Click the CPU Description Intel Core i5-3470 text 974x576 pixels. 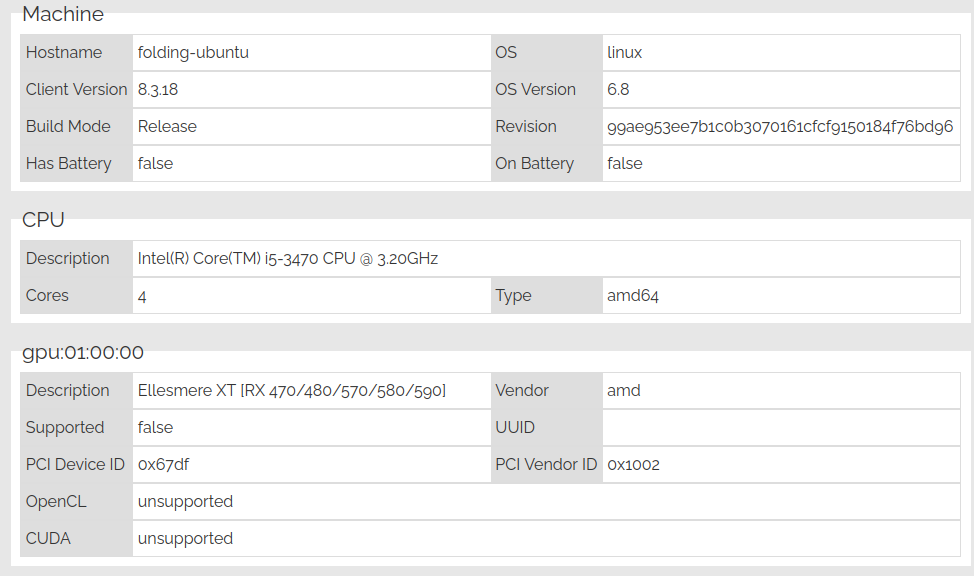288,258
